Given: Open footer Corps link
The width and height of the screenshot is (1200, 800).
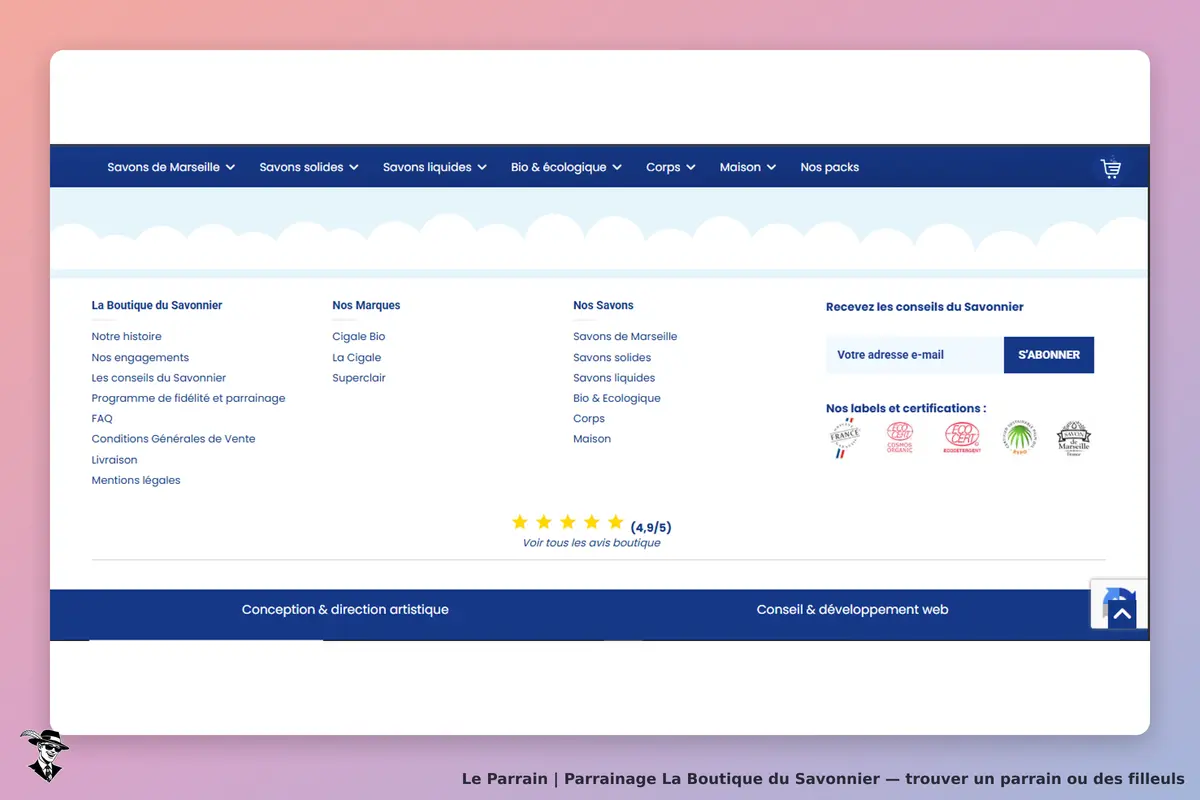Looking at the screenshot, I should click(x=589, y=419).
